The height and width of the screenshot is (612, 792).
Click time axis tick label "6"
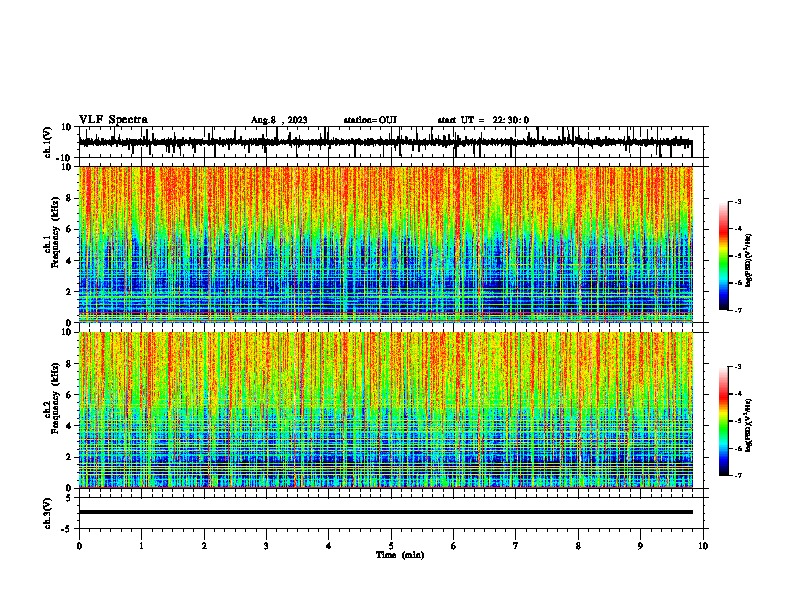pos(454,546)
